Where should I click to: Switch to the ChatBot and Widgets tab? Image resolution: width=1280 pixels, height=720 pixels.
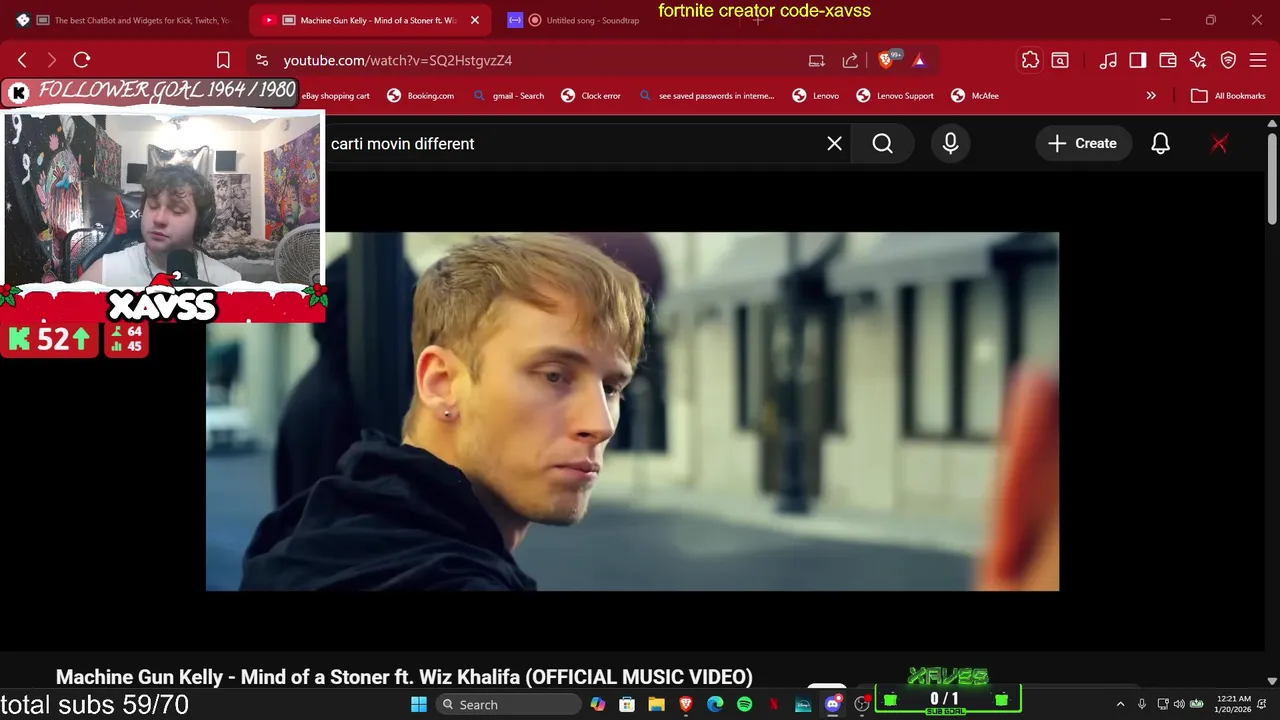pos(125,20)
